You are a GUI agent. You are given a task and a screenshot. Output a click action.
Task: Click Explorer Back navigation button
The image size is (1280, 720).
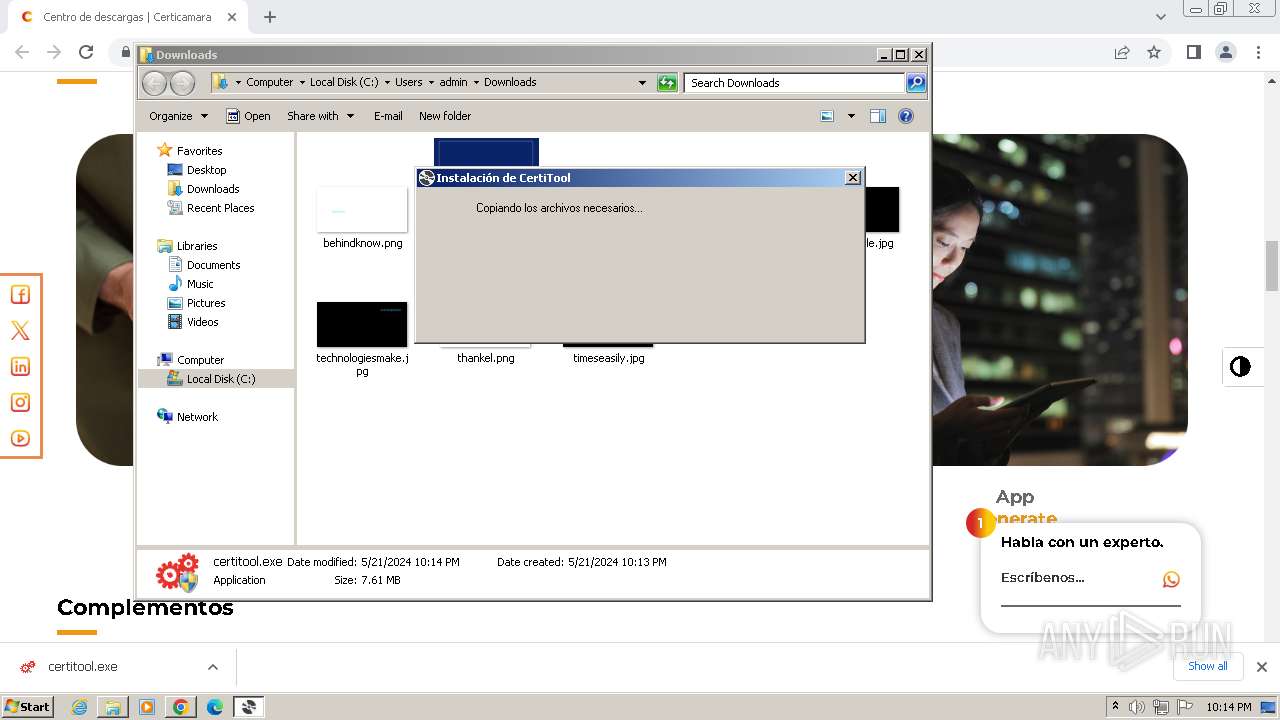pos(154,83)
